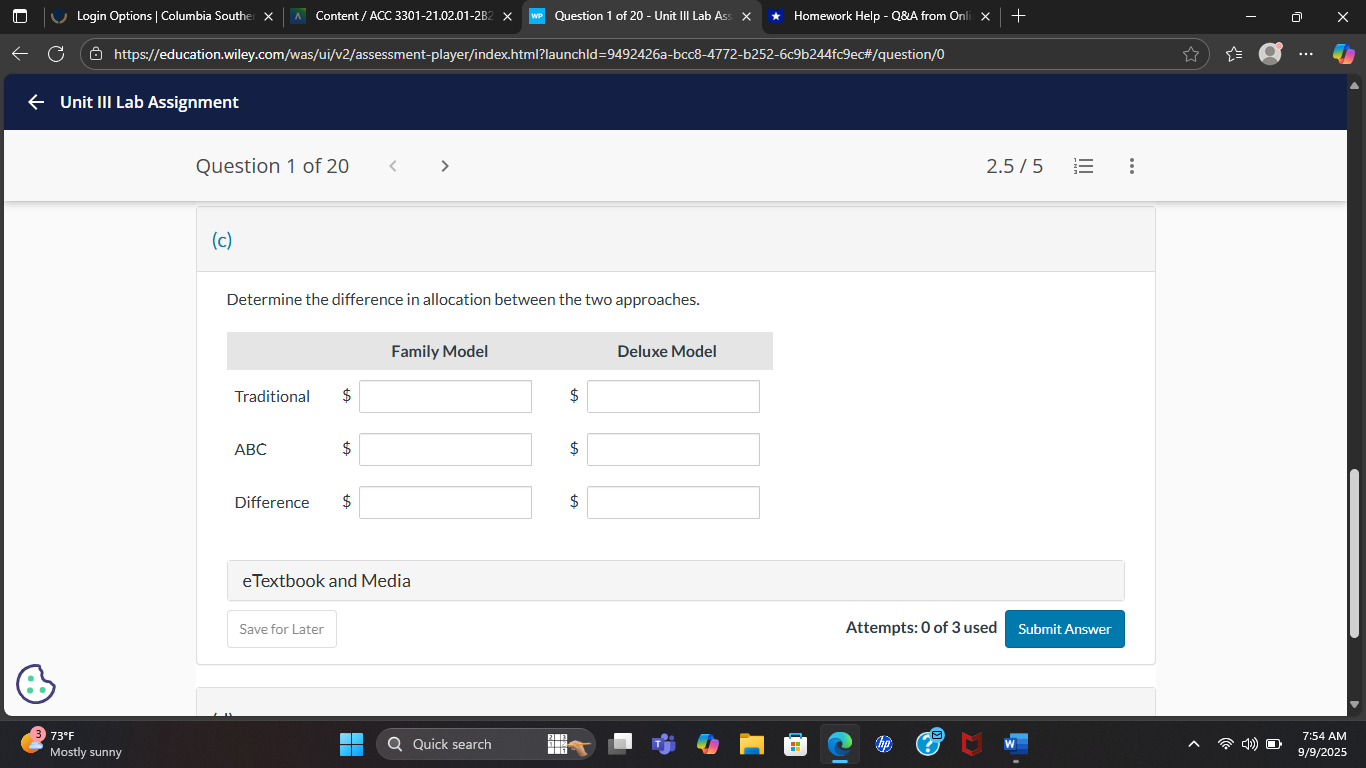View site information lock icon
Image resolution: width=1366 pixels, height=768 pixels.
click(x=97, y=54)
